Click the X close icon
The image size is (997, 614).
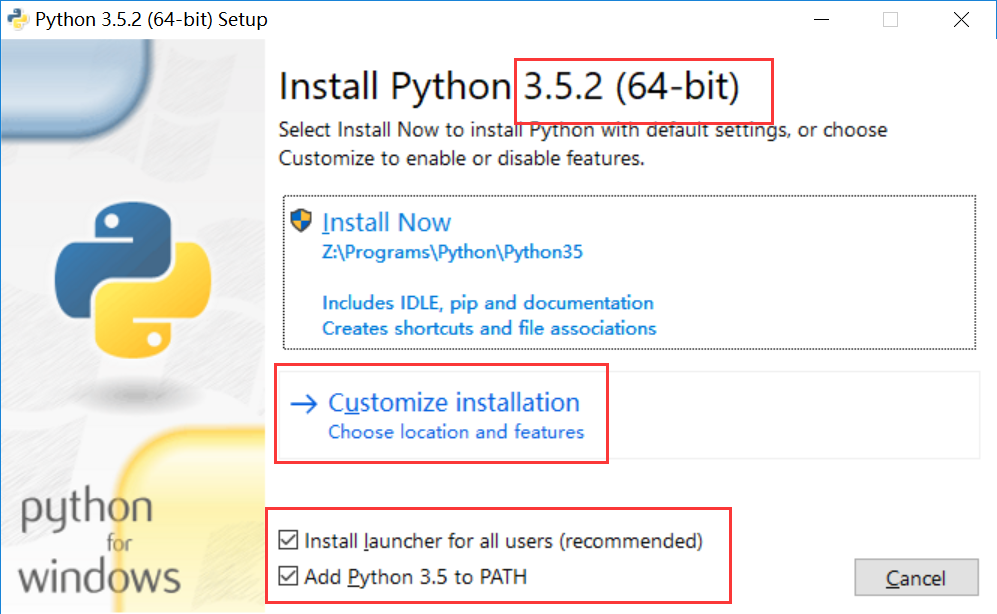960,19
